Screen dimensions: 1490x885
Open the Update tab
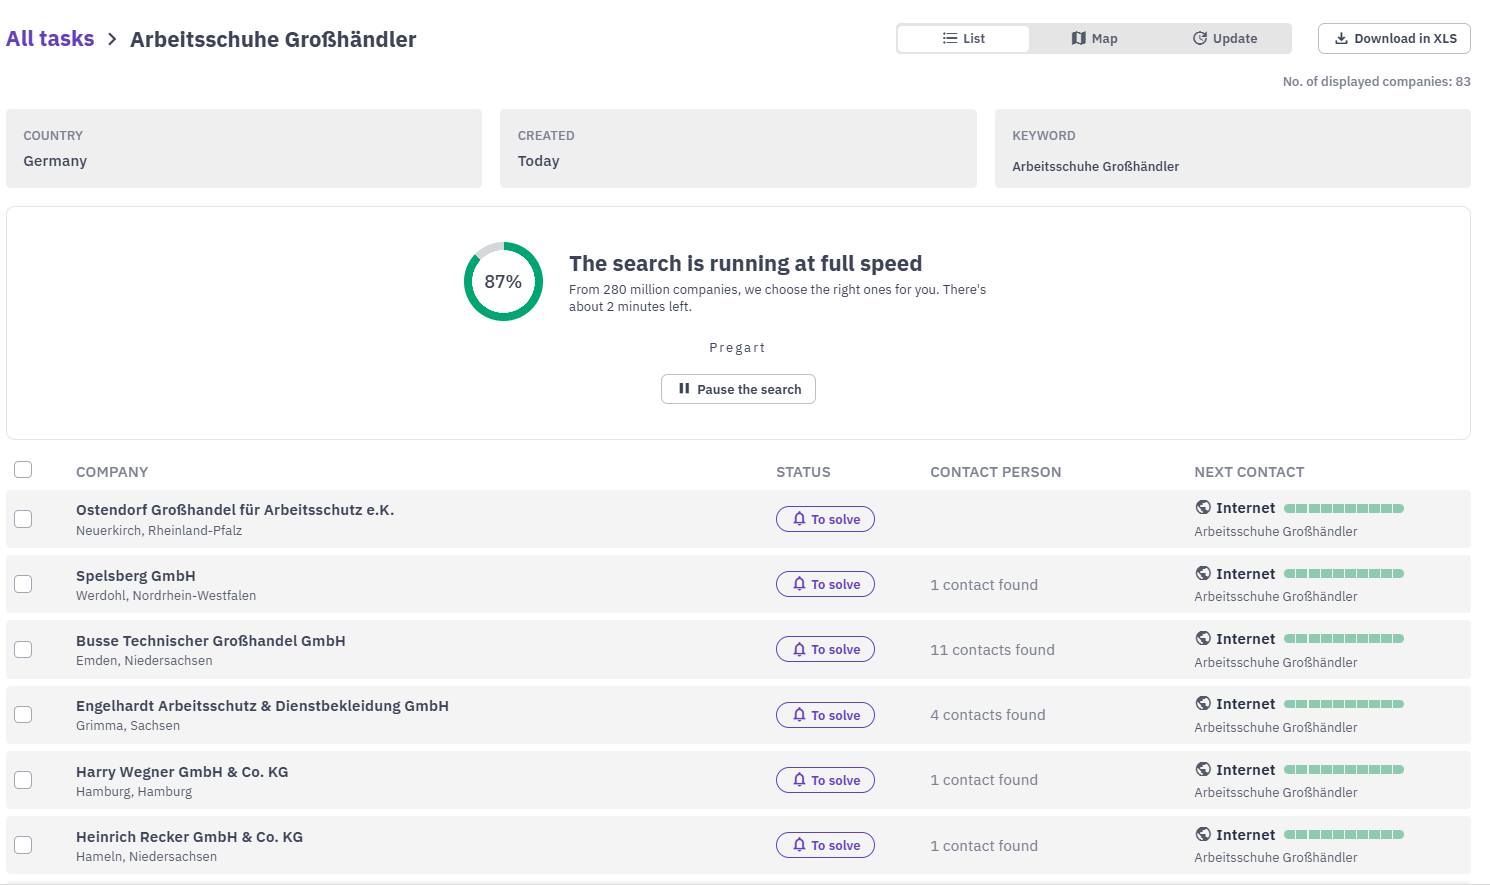1225,39
